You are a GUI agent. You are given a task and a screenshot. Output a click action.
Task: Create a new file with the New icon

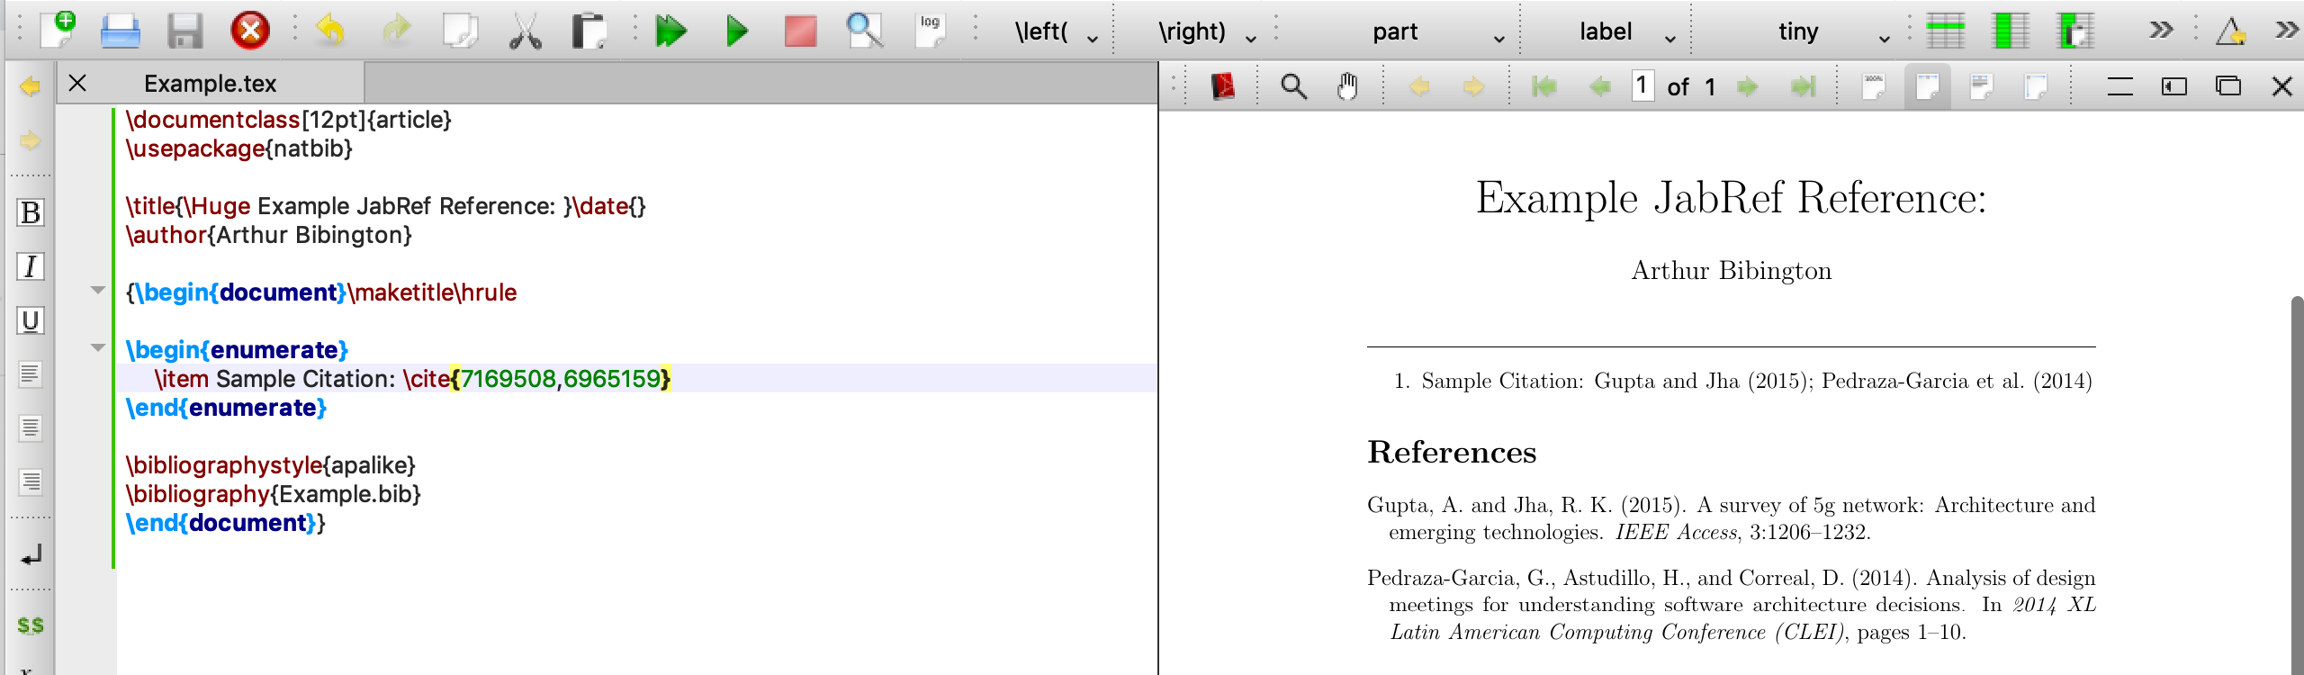[x=59, y=30]
